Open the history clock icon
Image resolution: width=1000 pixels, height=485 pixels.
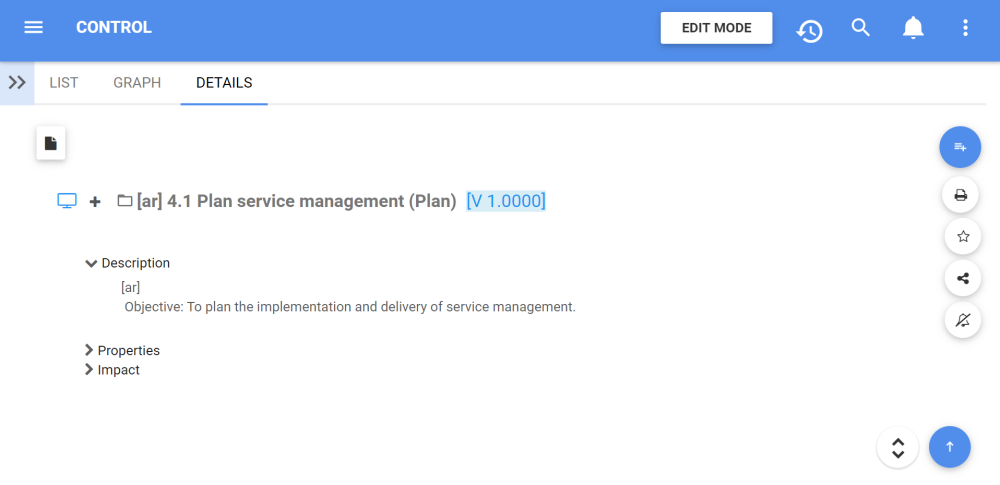point(809,29)
